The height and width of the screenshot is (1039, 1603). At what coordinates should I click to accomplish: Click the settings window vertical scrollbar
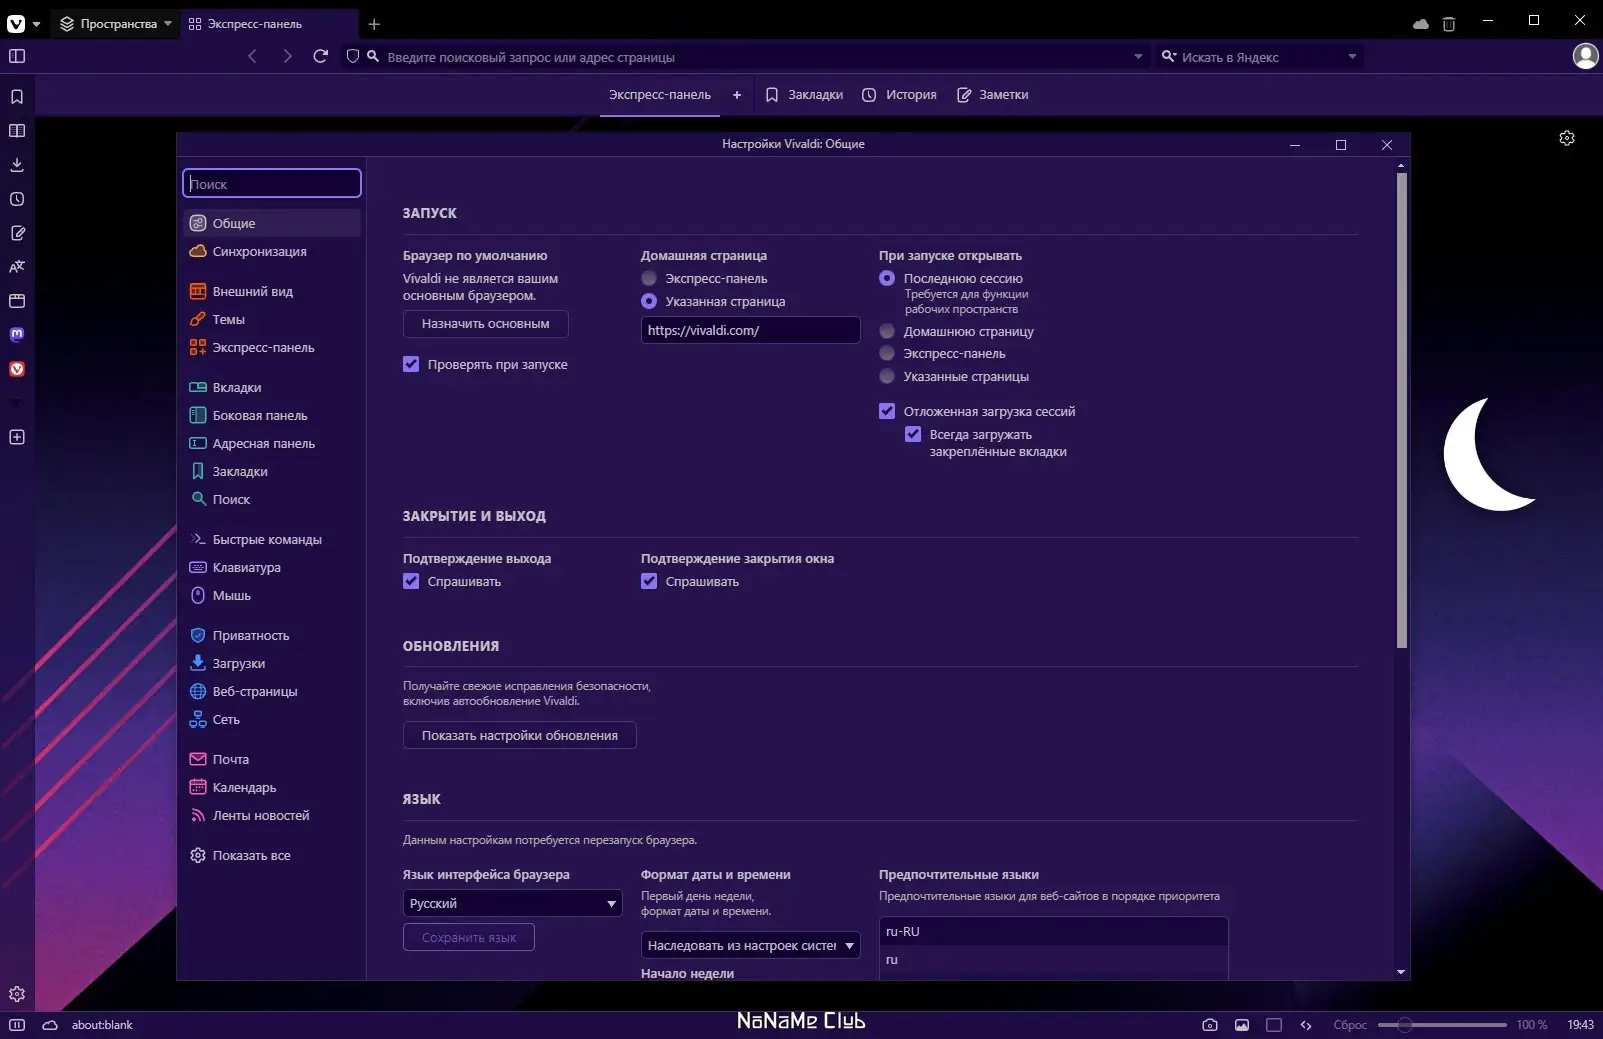(1401, 410)
